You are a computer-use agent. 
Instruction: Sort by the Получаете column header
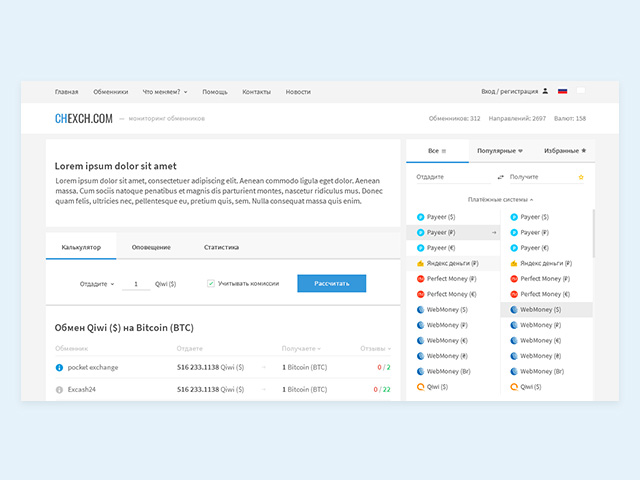click(x=301, y=349)
